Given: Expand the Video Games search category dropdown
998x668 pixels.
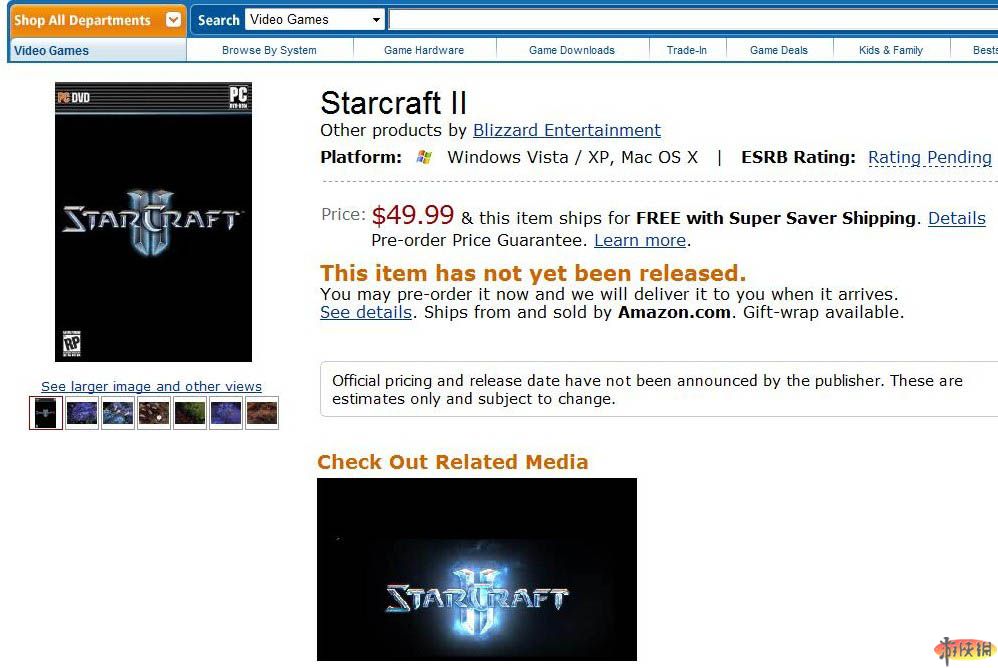Looking at the screenshot, I should tap(315, 20).
